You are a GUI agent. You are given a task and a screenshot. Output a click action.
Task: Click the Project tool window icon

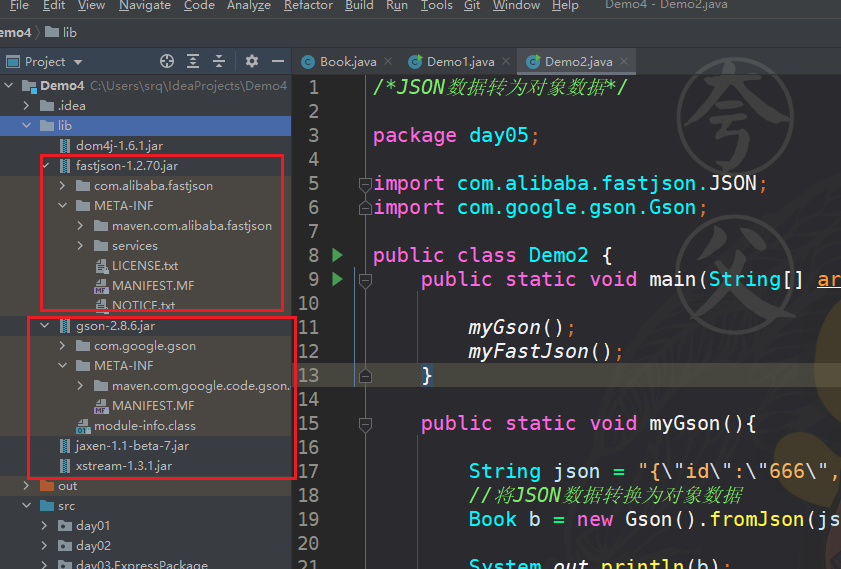coord(13,62)
